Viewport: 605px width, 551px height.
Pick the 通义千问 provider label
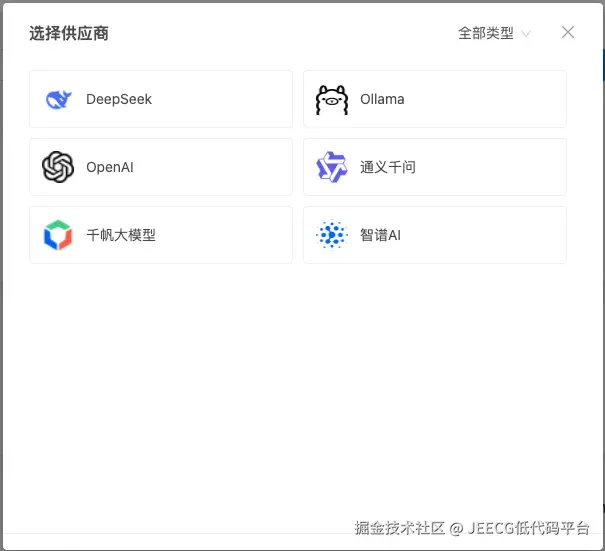[x=388, y=167]
